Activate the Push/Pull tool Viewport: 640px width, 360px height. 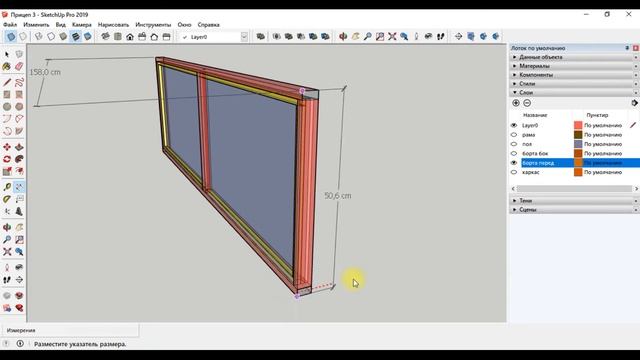(19, 147)
